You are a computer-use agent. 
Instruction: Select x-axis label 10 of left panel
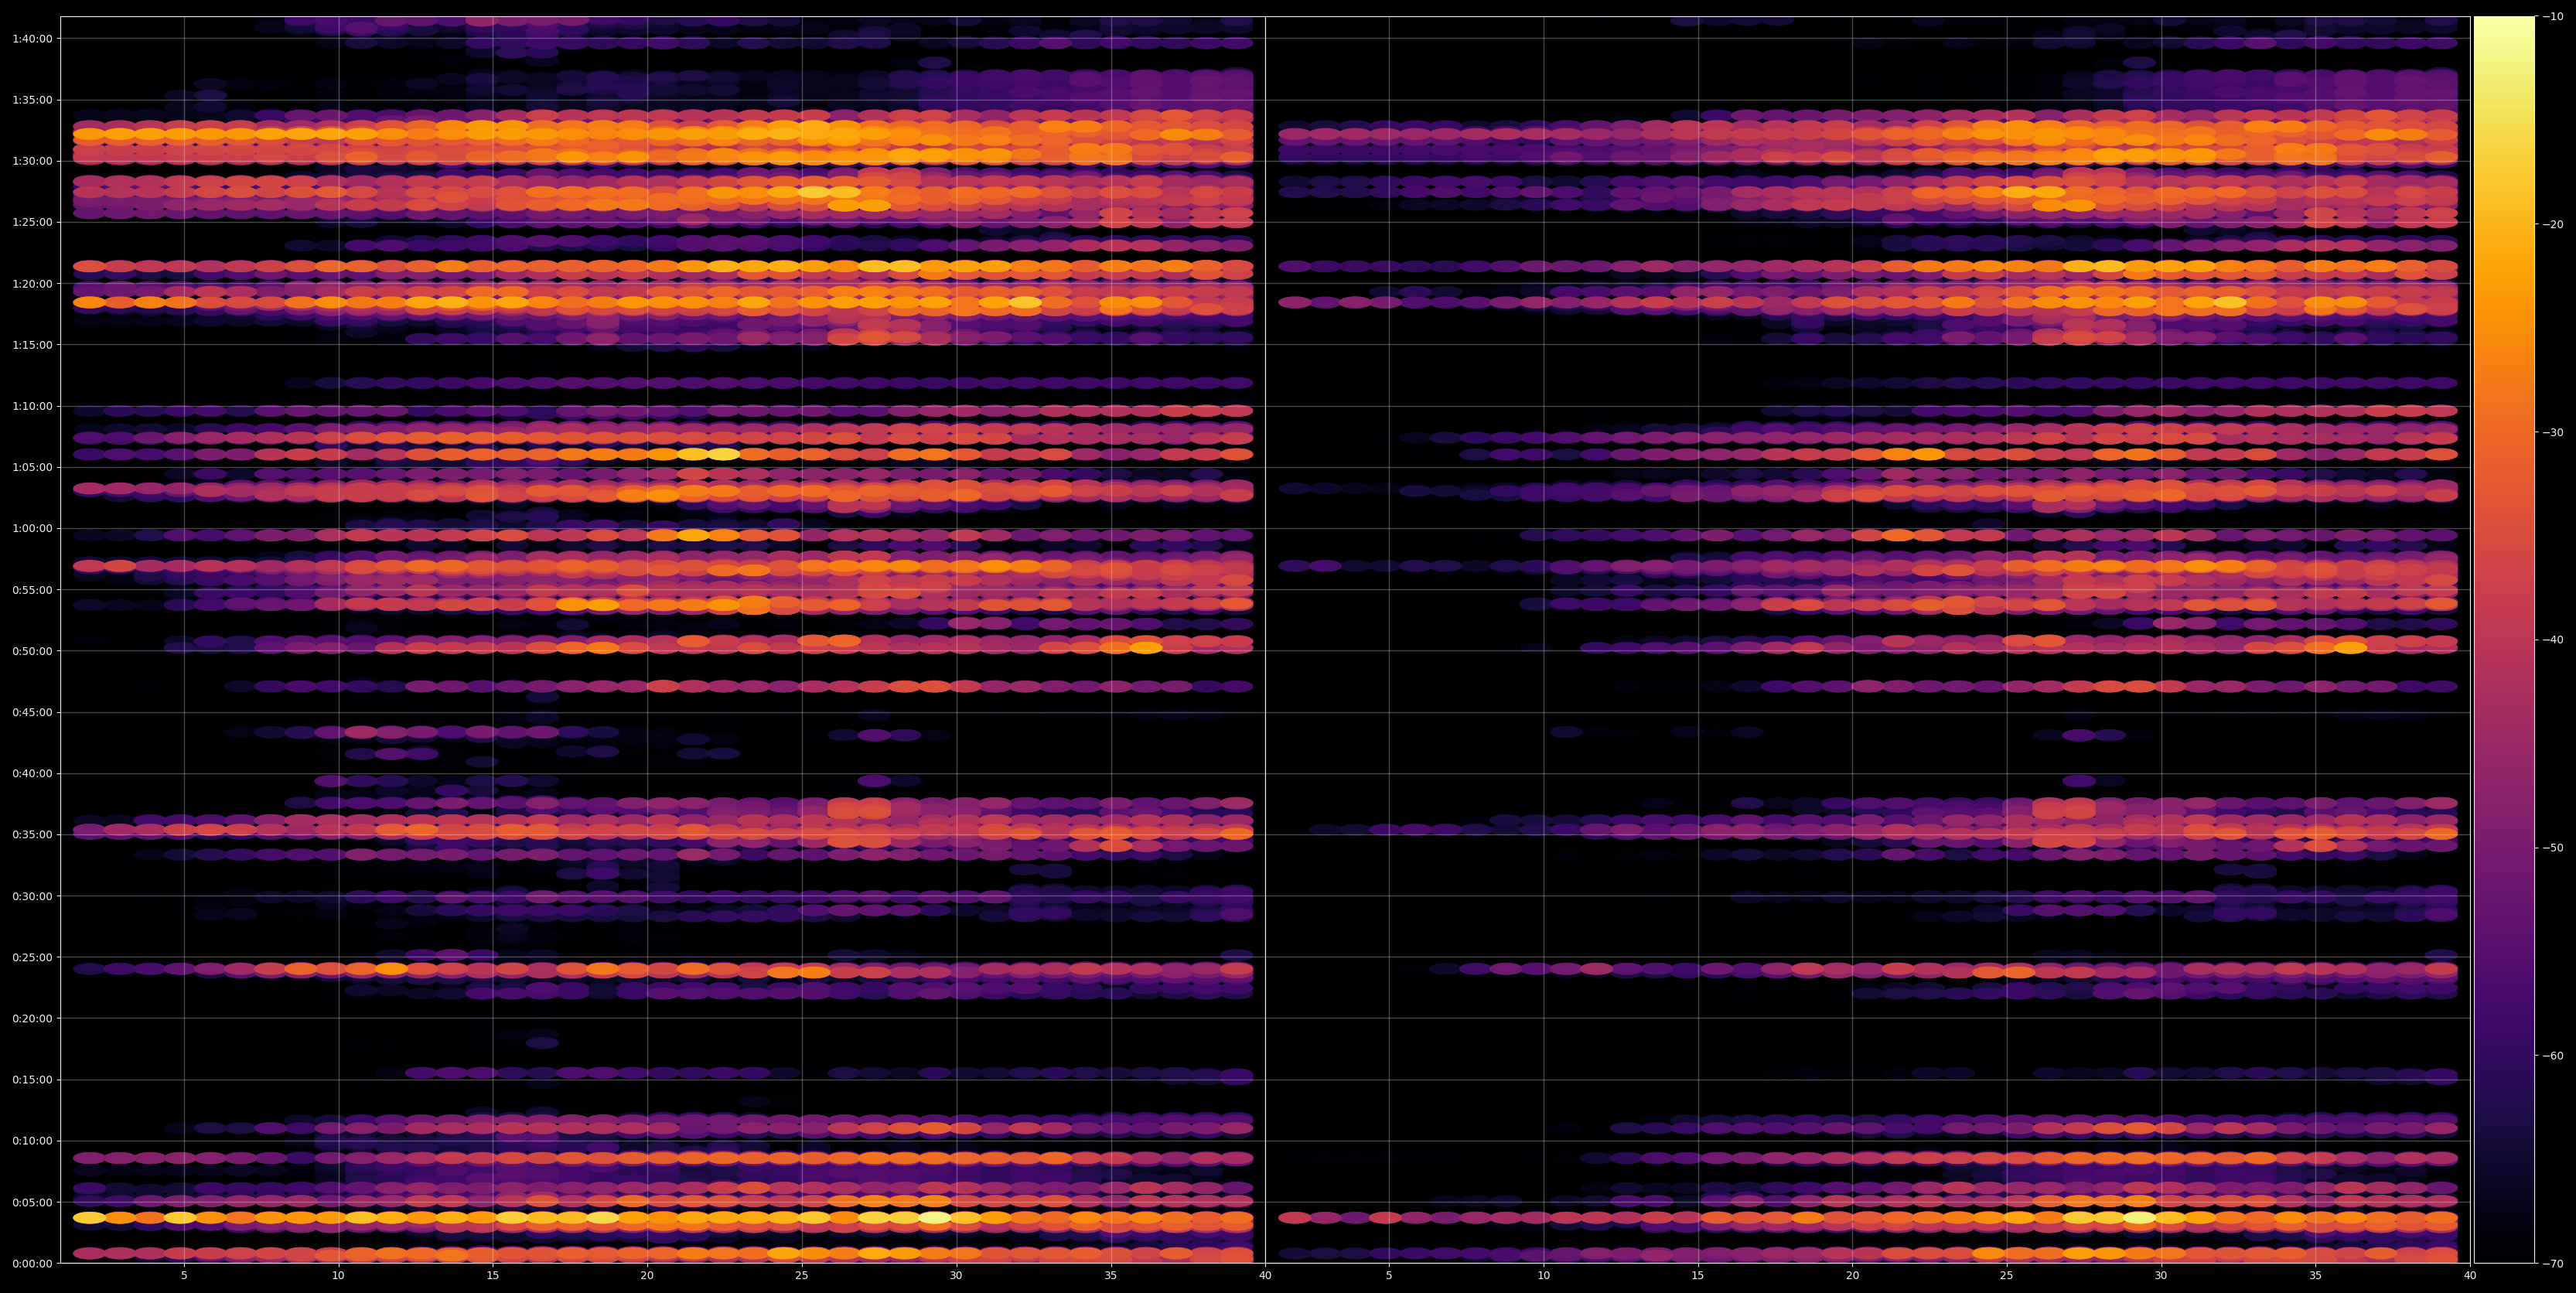coord(338,1276)
